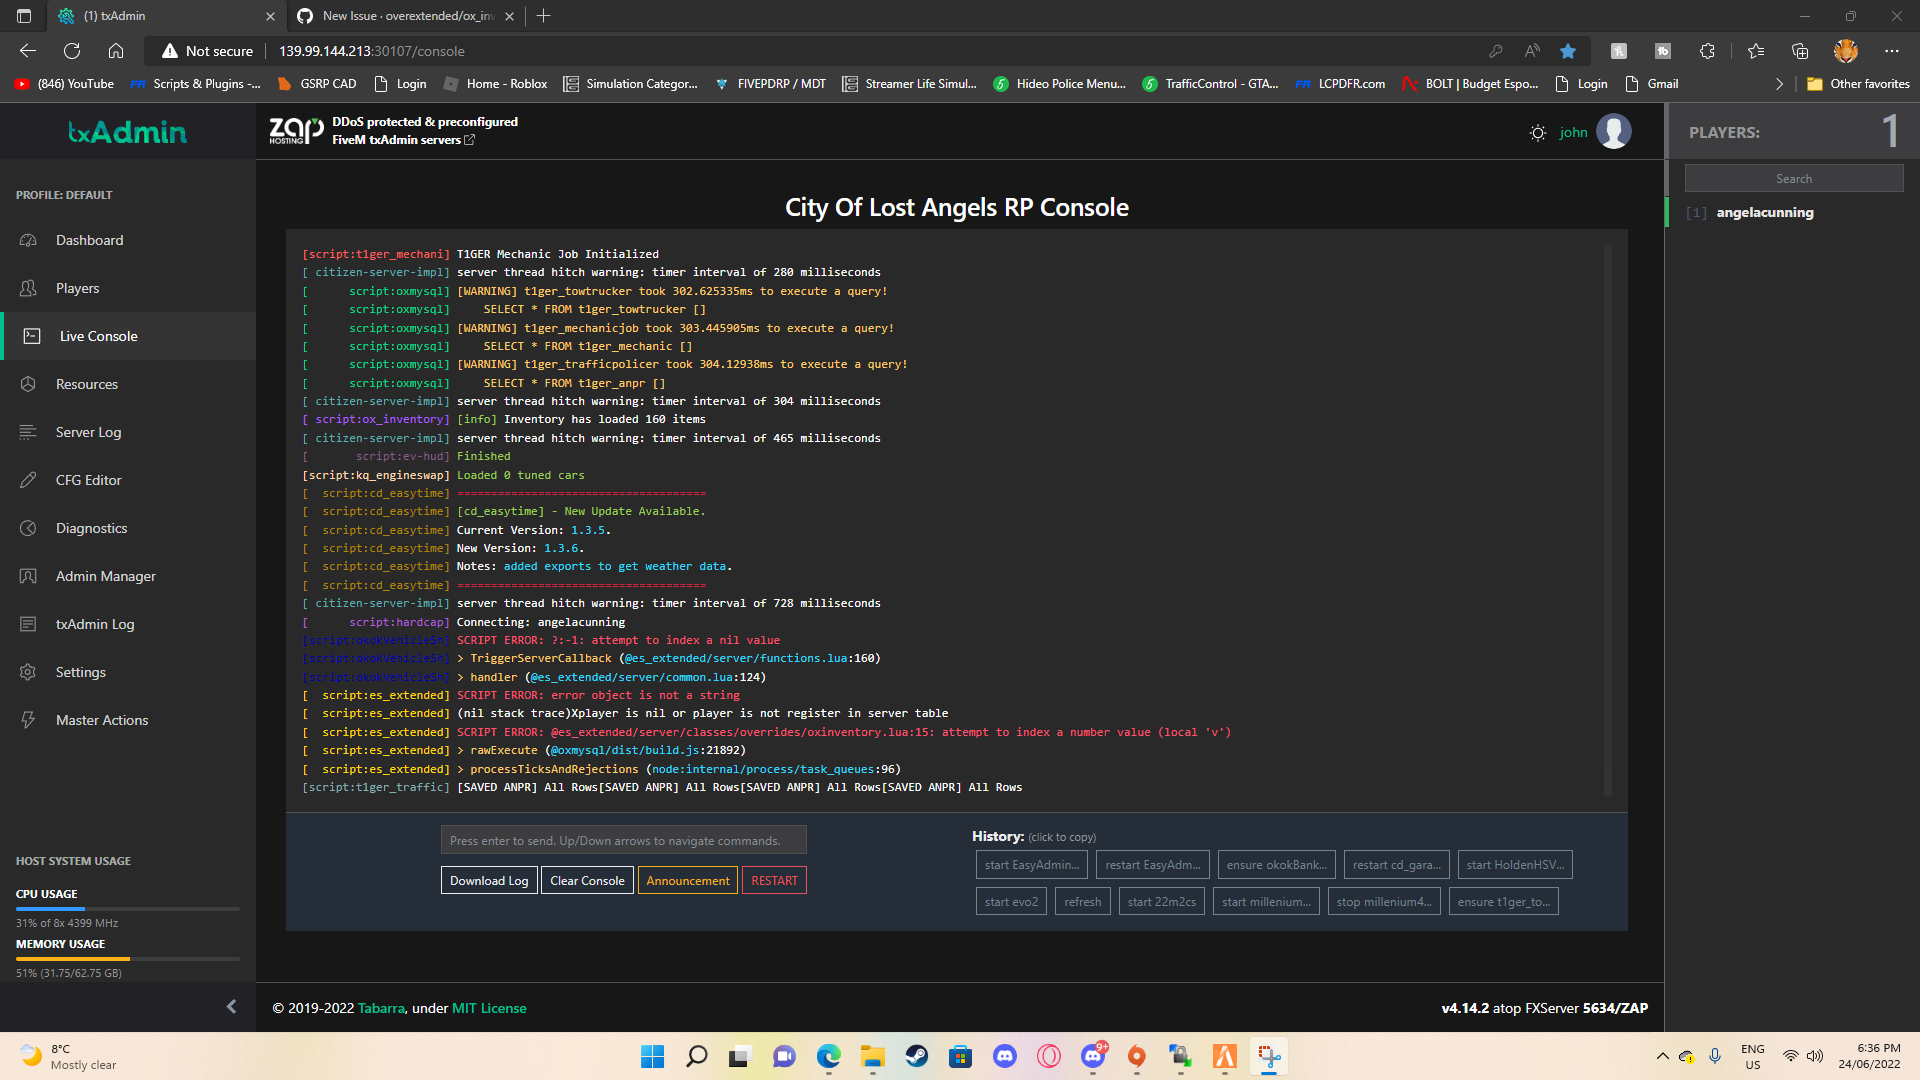The image size is (1920, 1080).
Task: Toggle light/dark theme sun icon
Action: coord(1537,133)
